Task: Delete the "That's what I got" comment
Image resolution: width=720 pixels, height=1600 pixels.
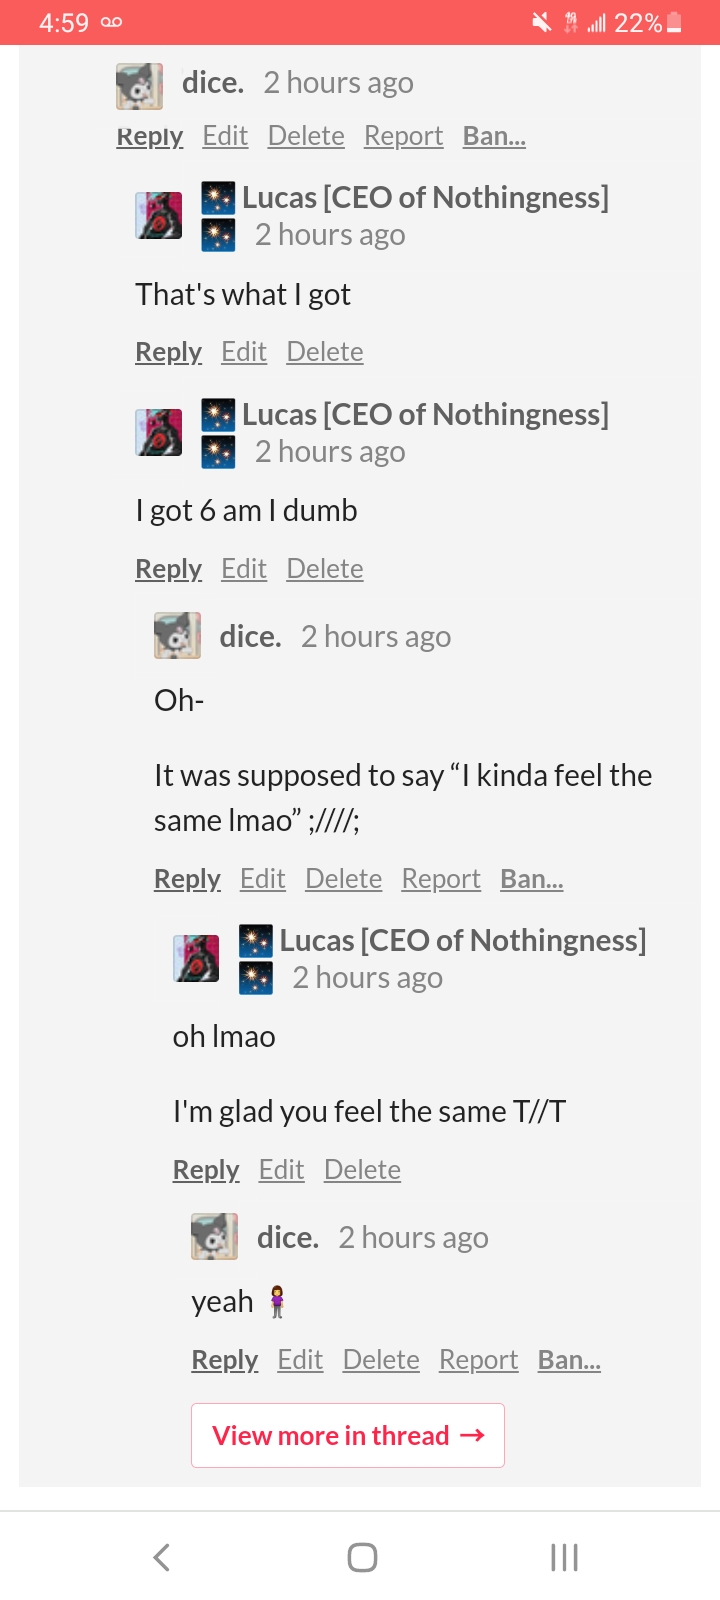Action: pyautogui.click(x=324, y=352)
